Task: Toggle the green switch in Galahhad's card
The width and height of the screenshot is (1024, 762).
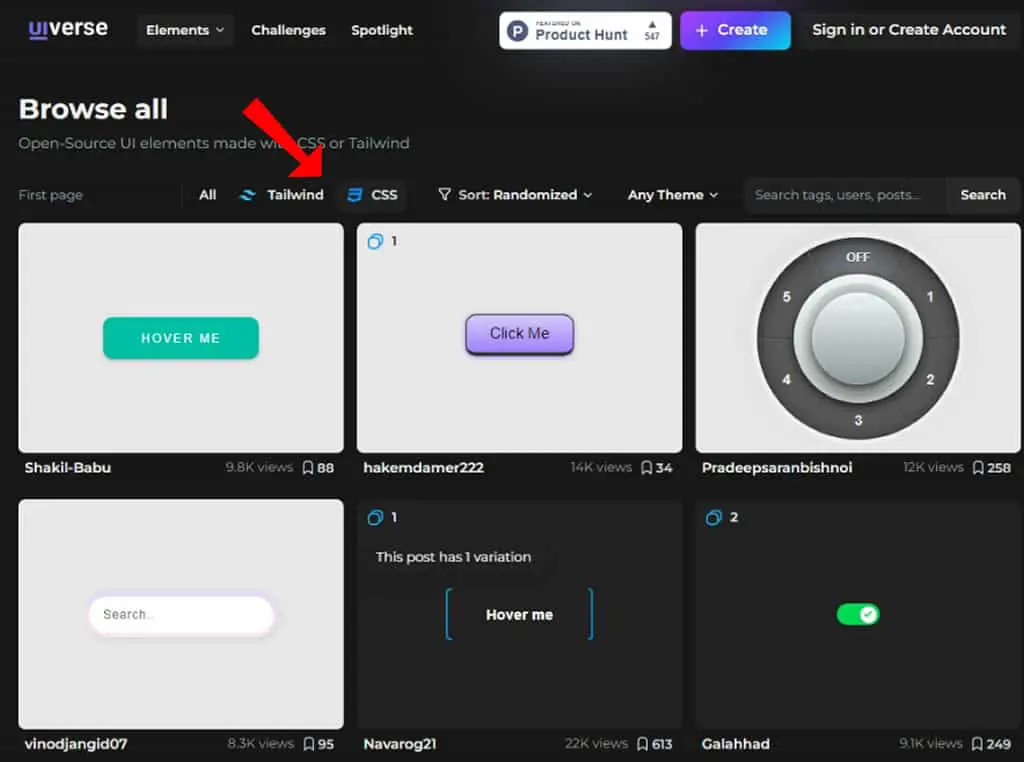Action: tap(858, 614)
